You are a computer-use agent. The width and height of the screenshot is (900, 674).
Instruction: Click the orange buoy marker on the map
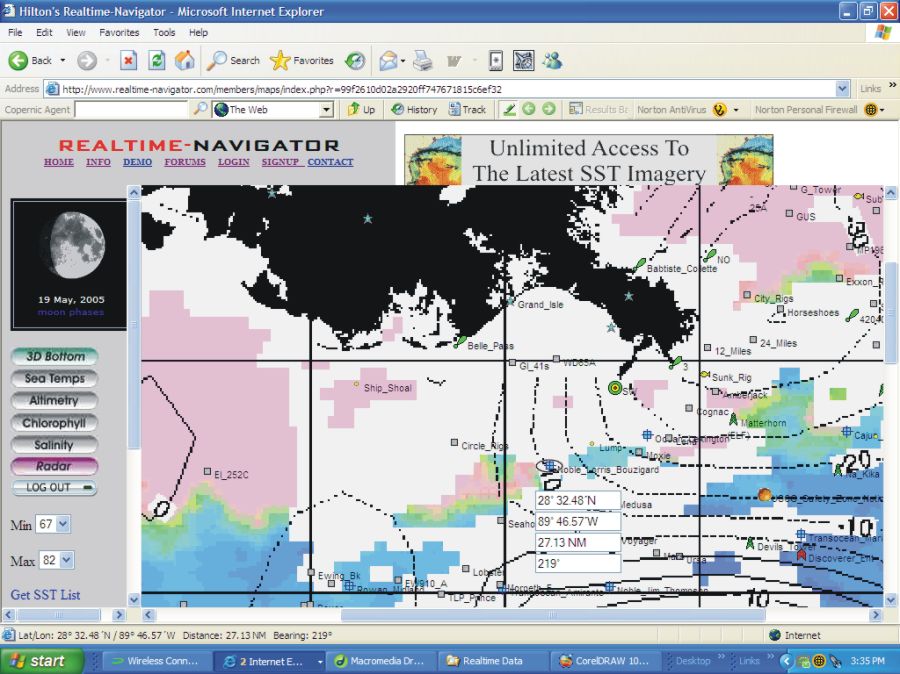pos(764,494)
